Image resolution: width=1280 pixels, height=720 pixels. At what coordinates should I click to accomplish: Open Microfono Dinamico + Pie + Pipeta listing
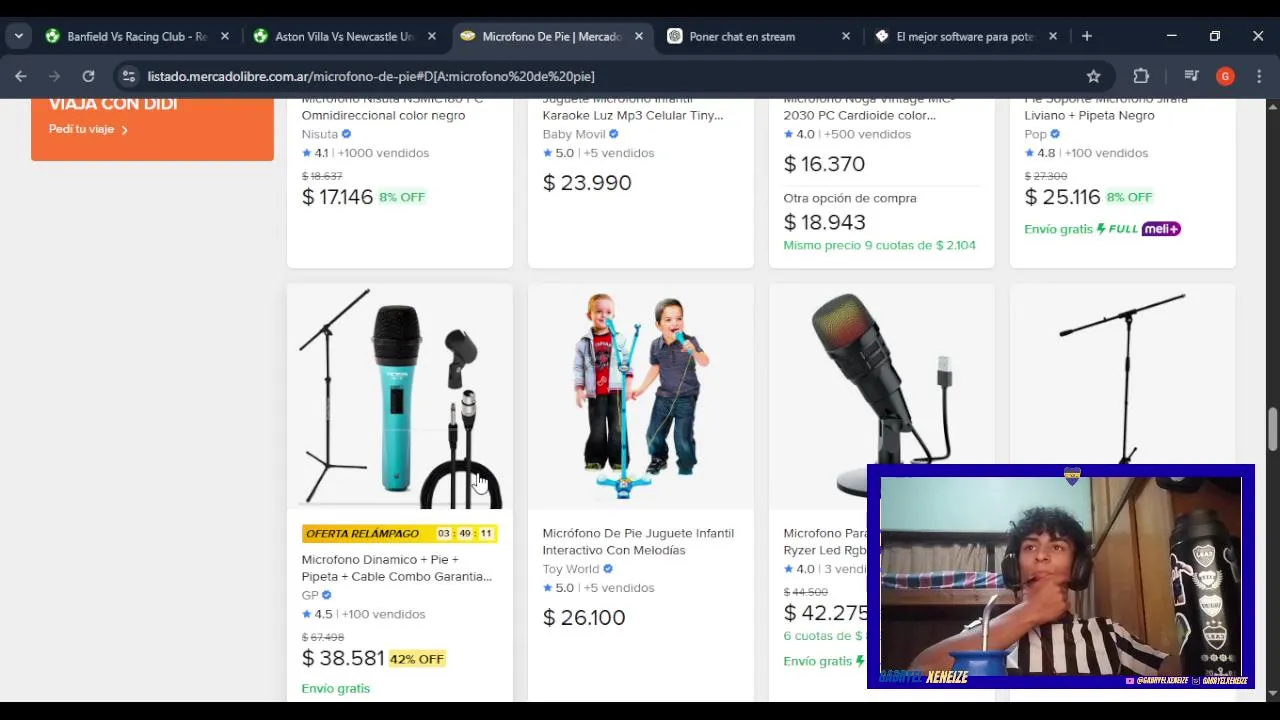396,568
